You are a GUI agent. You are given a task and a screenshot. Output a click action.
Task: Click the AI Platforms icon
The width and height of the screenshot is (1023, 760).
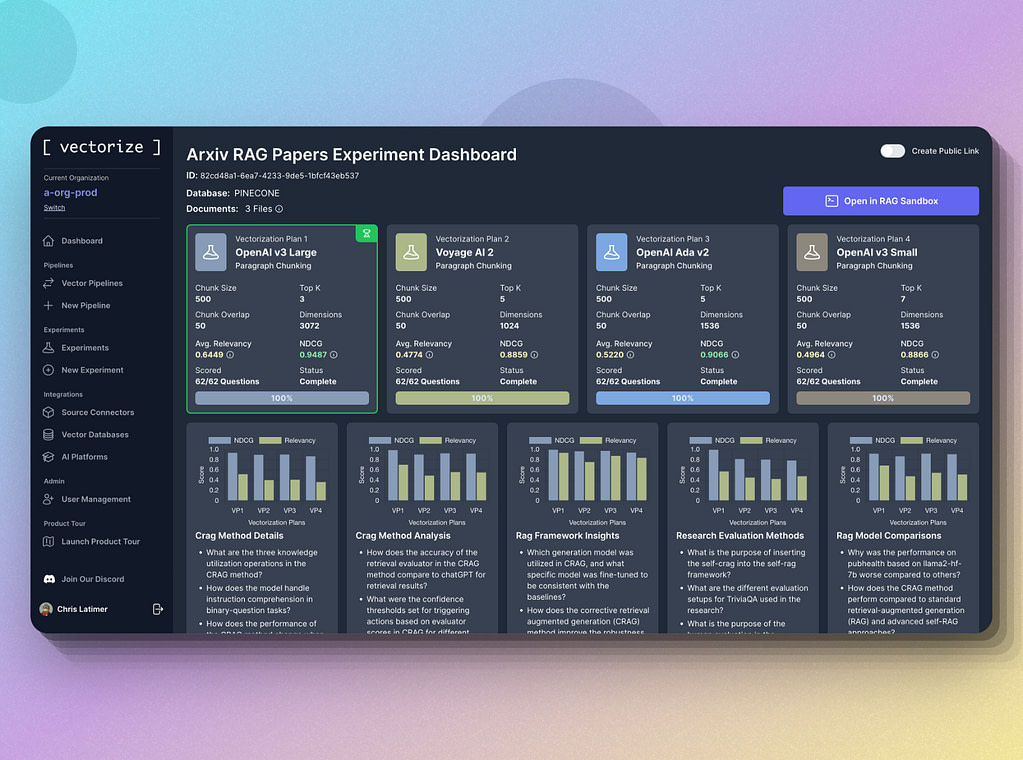[48, 457]
